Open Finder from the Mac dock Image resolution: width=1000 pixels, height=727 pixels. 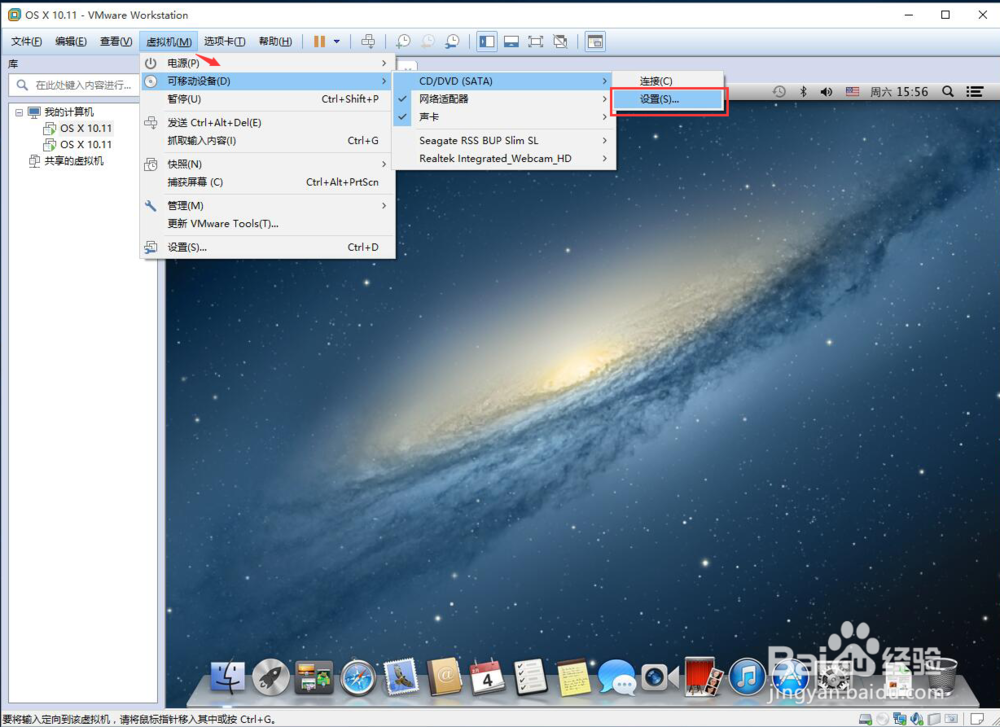227,677
